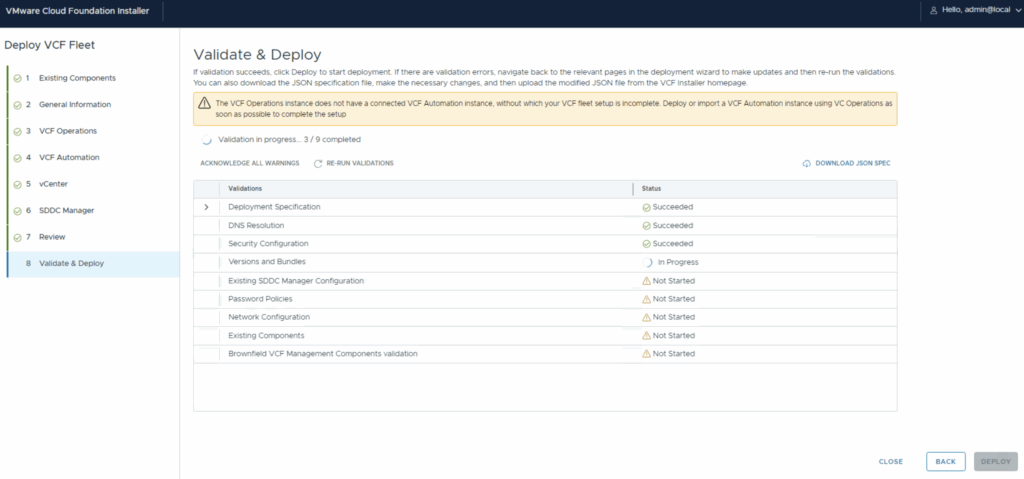Click the in-progress spinner for Versions and Bundles
The width and height of the screenshot is (1024, 479).
647,262
